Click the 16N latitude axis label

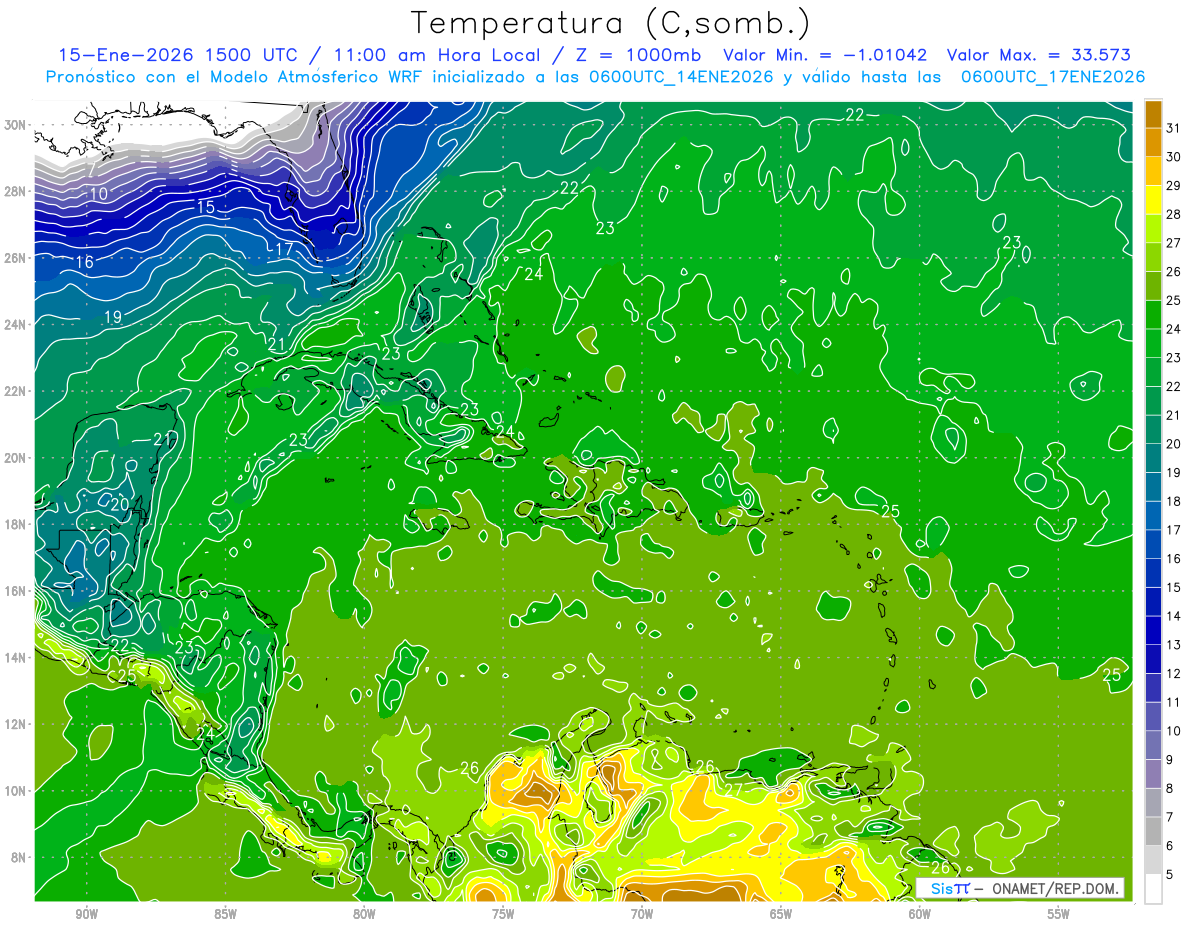(x=16, y=591)
